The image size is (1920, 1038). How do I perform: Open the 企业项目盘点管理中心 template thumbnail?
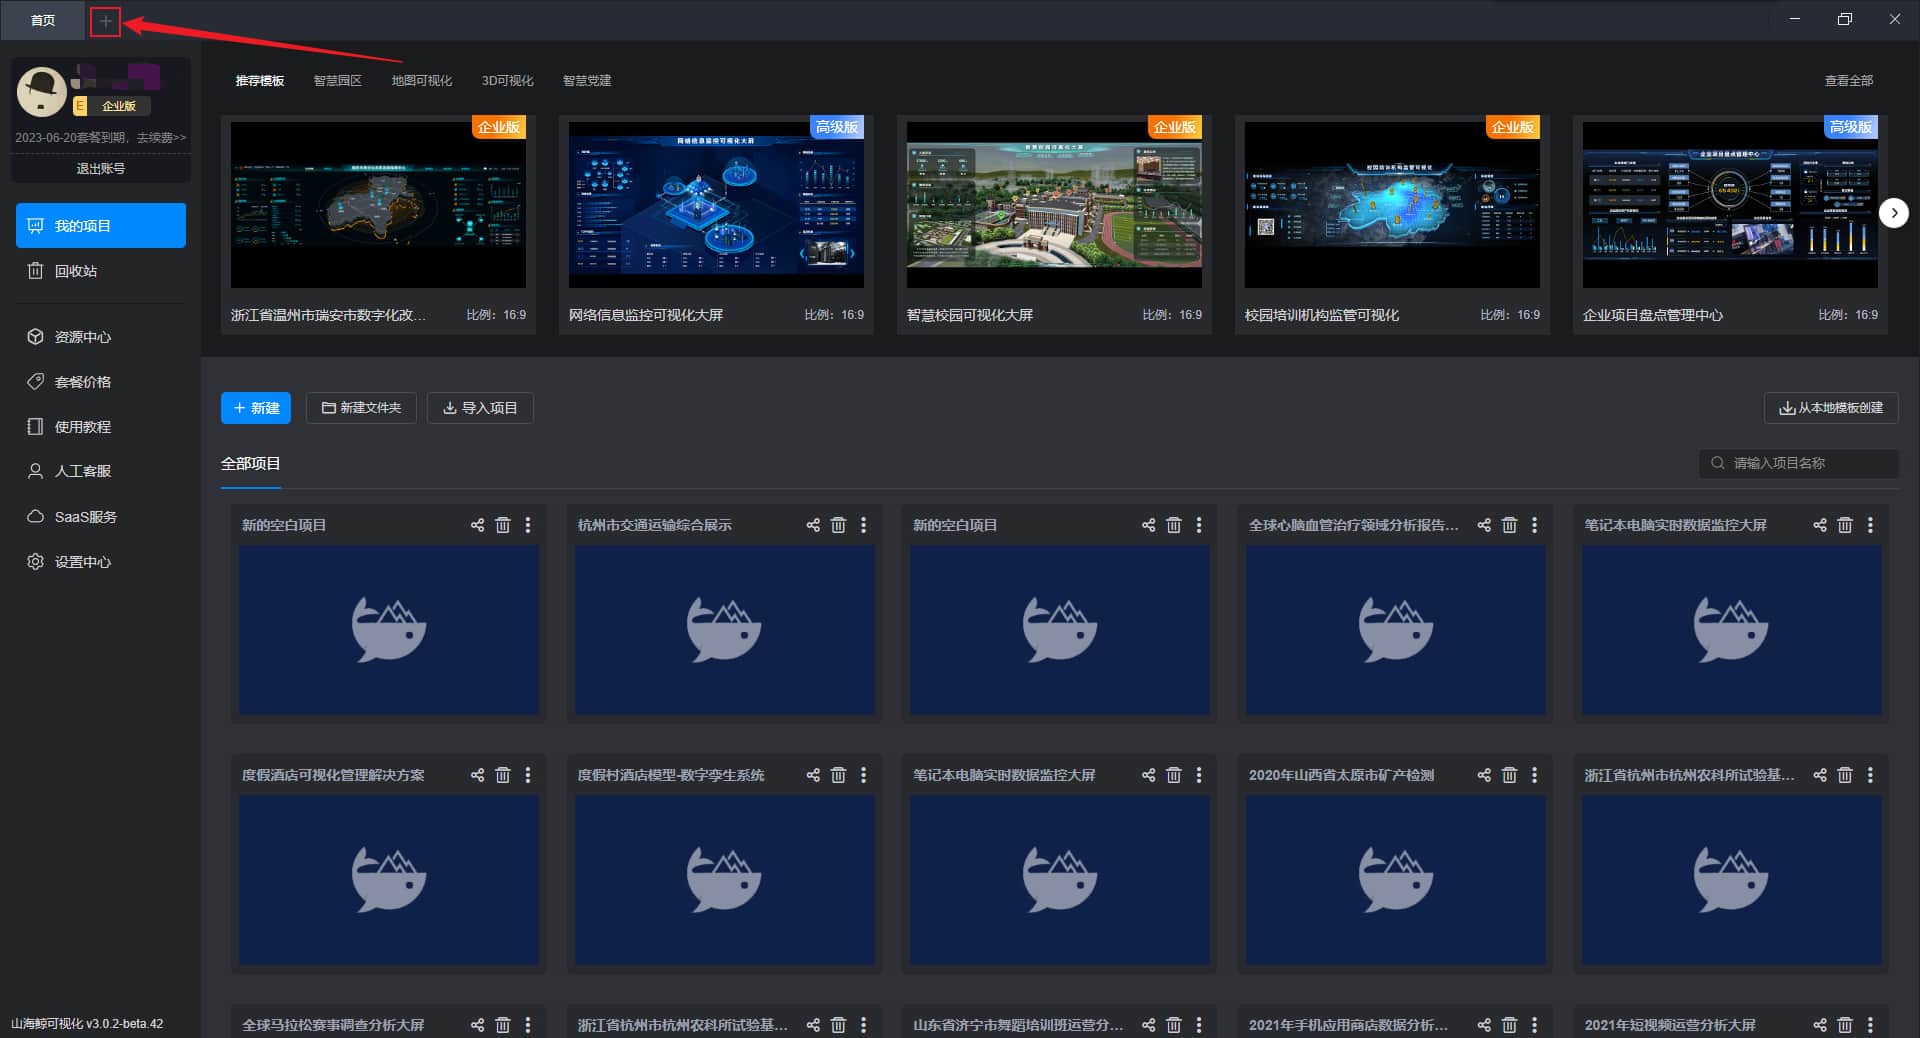tap(1730, 205)
